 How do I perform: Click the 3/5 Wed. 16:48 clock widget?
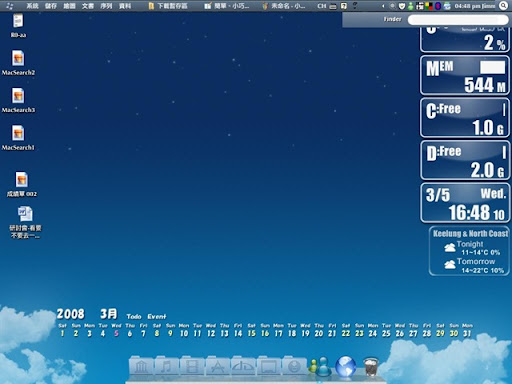click(x=465, y=203)
